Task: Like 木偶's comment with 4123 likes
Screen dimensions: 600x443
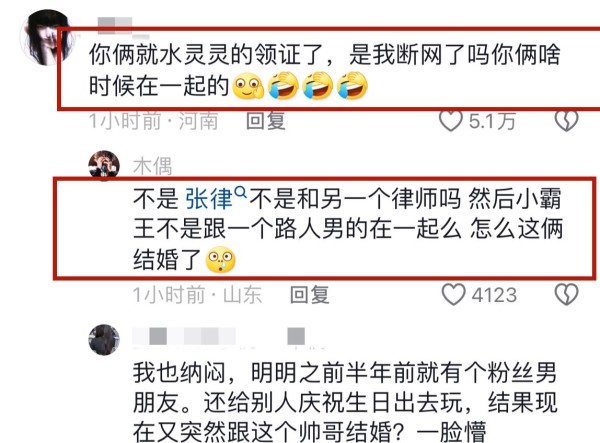Action: 453,295
